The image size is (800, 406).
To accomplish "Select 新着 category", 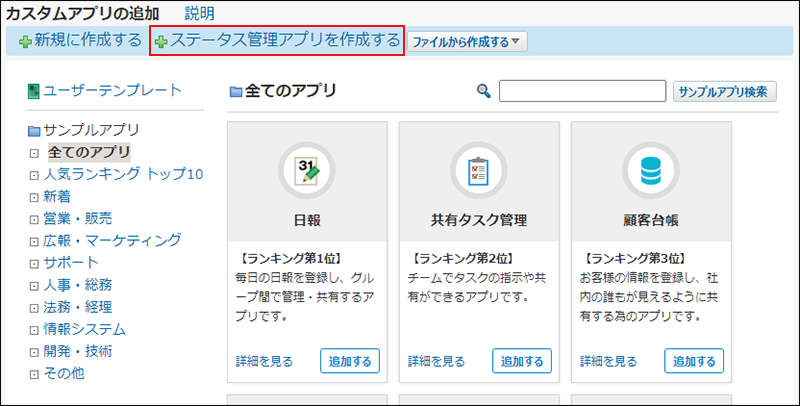I will click(57, 196).
